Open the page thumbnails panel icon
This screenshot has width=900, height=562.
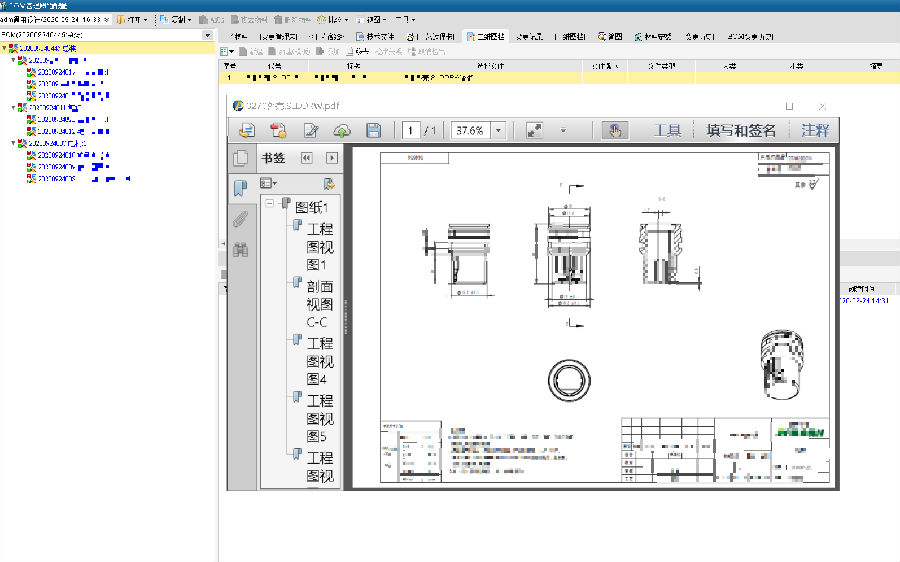(240, 158)
